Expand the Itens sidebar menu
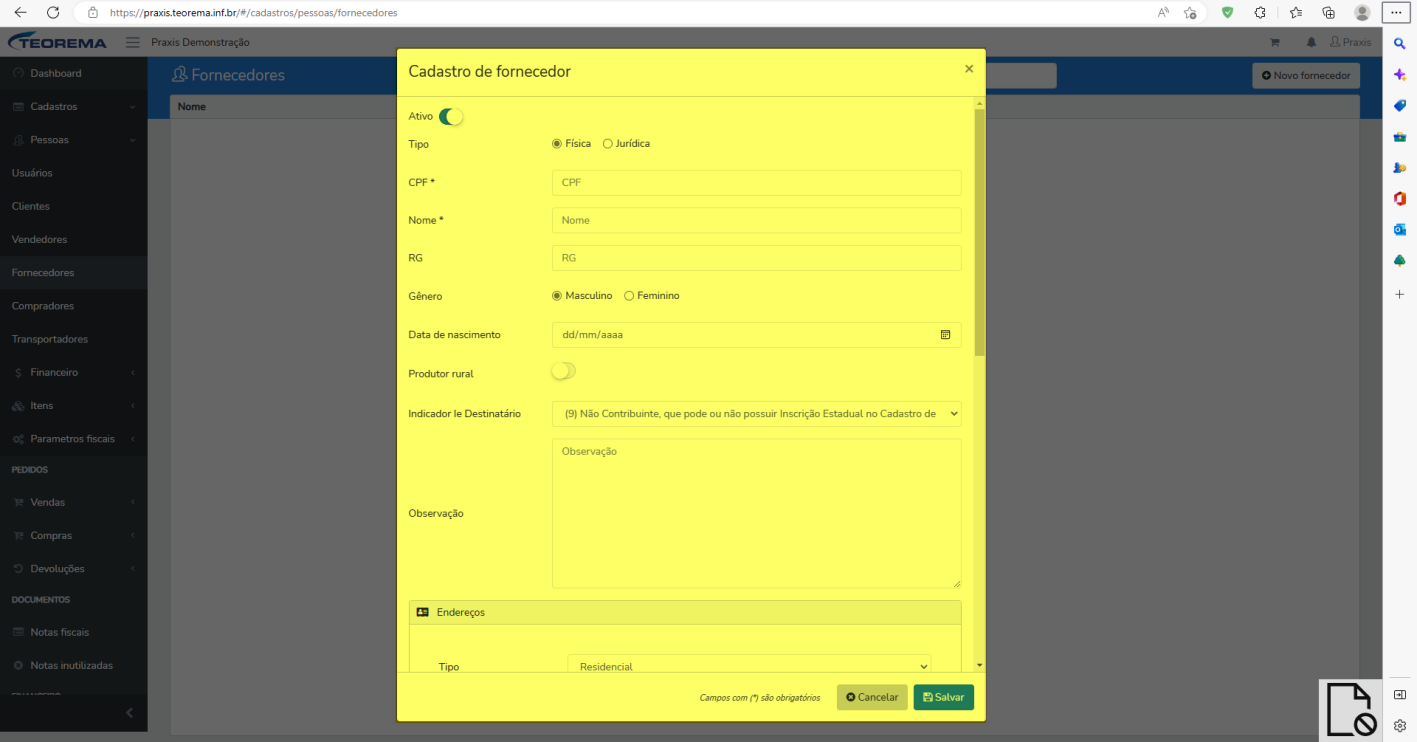This screenshot has height=742, width=1417. click(73, 406)
